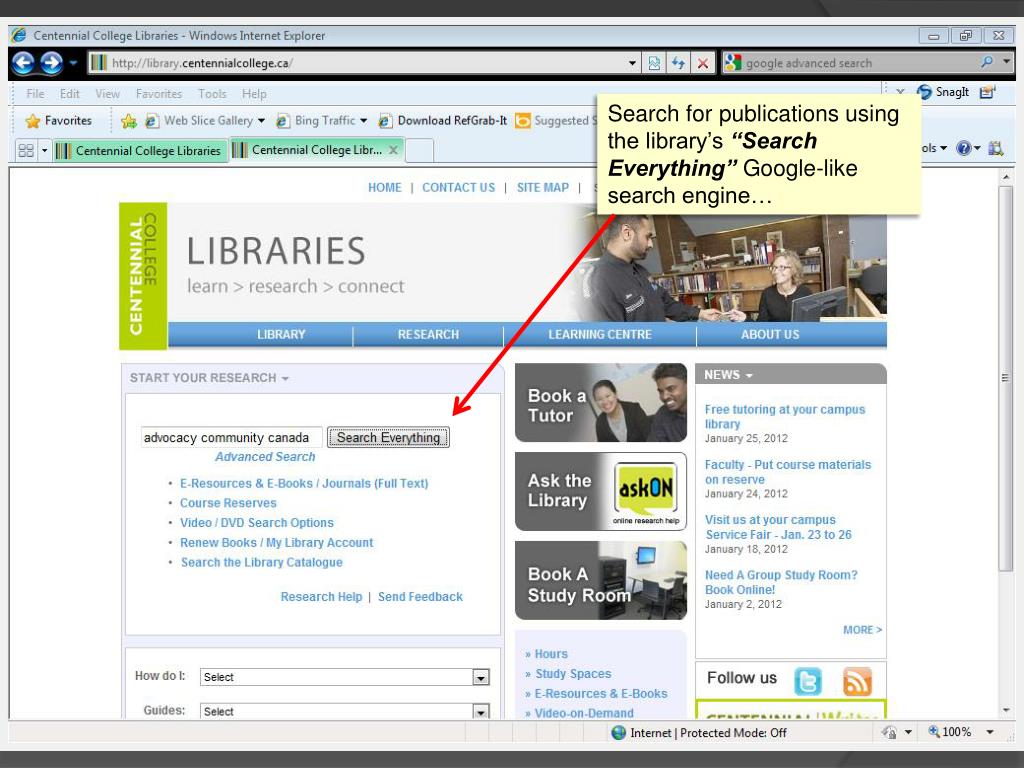Open the View menu
This screenshot has width=1024, height=768.
tap(107, 93)
